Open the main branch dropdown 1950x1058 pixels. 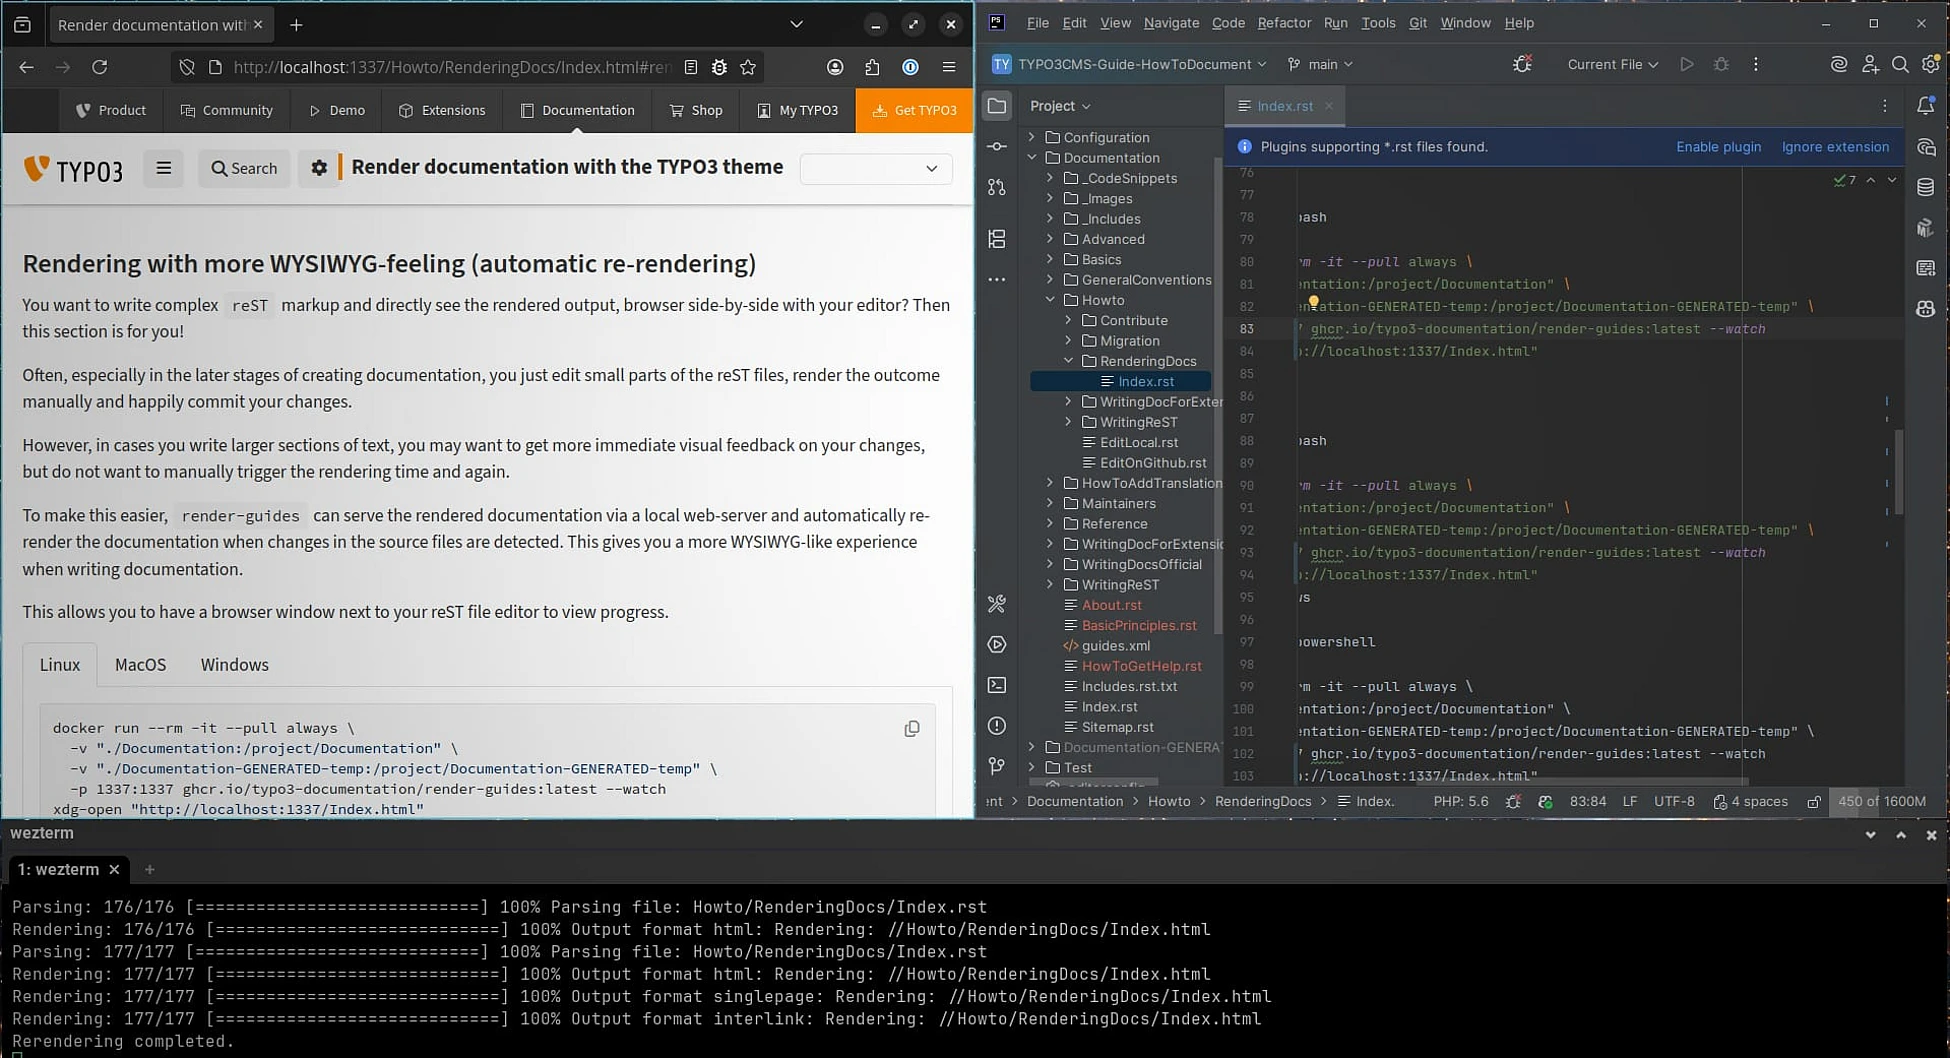tap(1321, 64)
